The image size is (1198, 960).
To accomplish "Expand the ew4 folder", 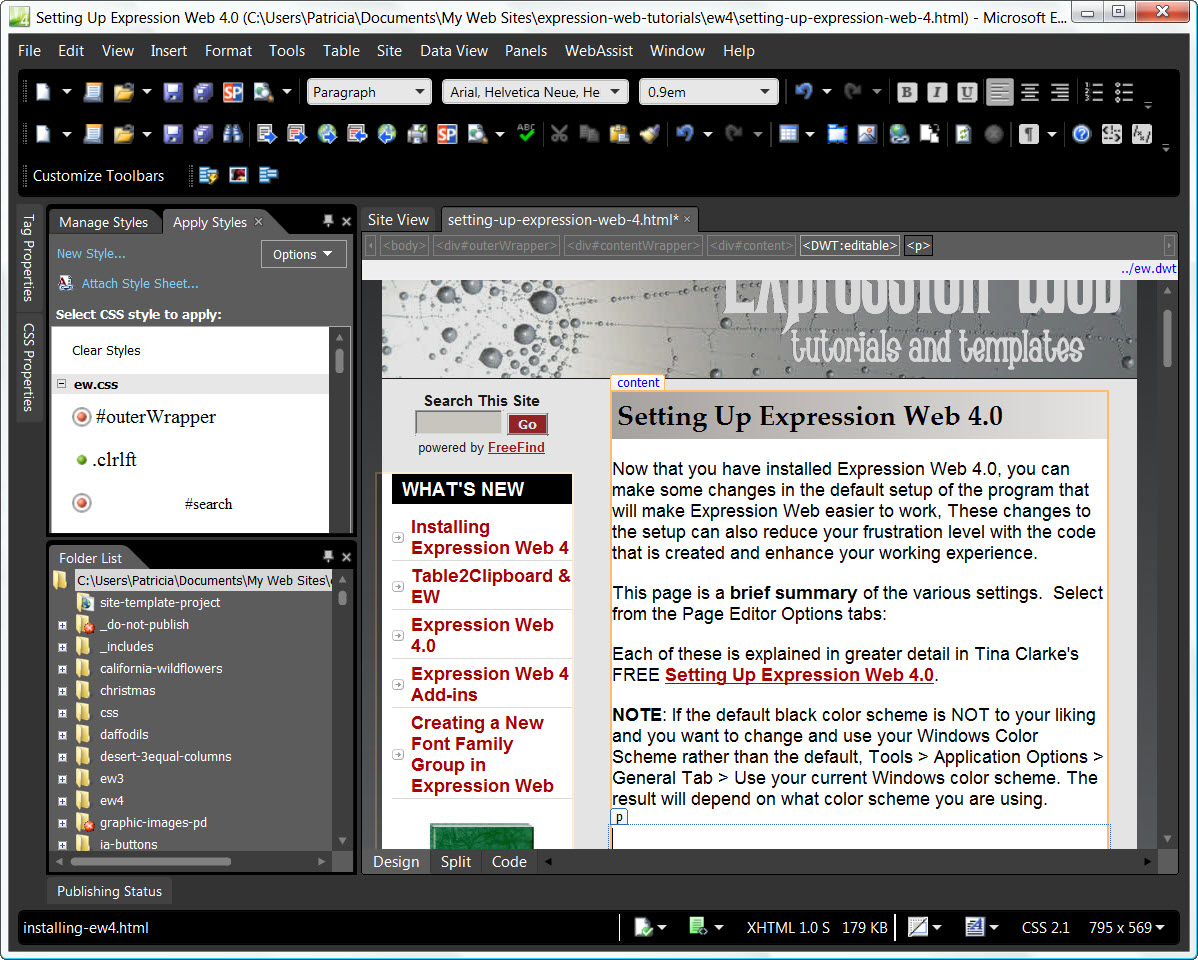I will [x=62, y=801].
